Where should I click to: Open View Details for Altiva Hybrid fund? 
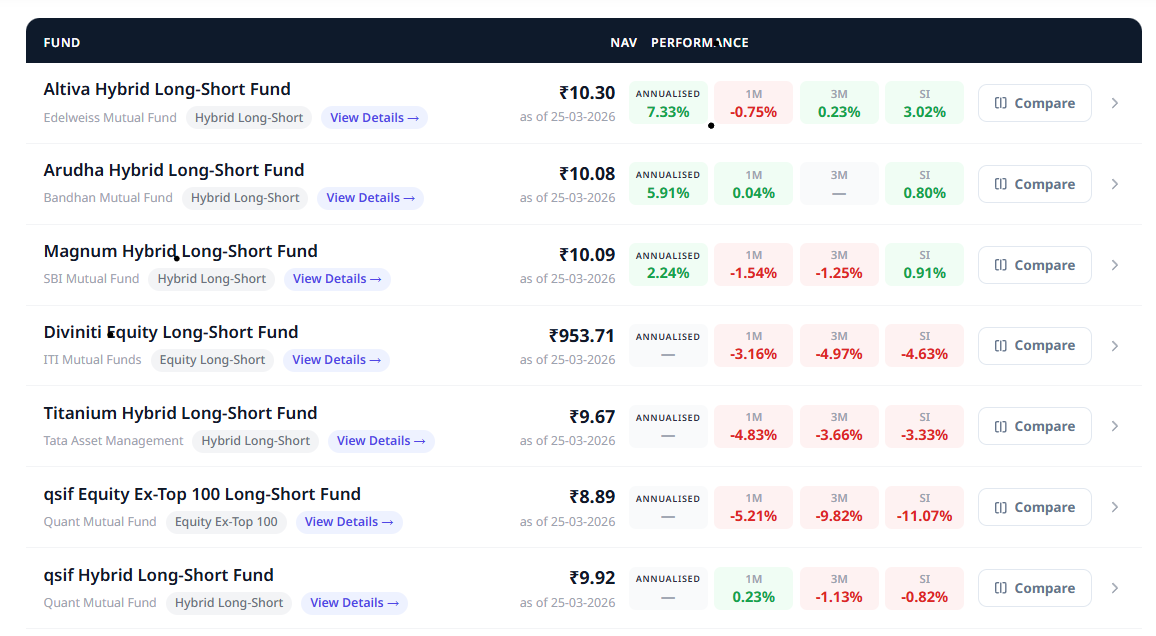tap(374, 118)
